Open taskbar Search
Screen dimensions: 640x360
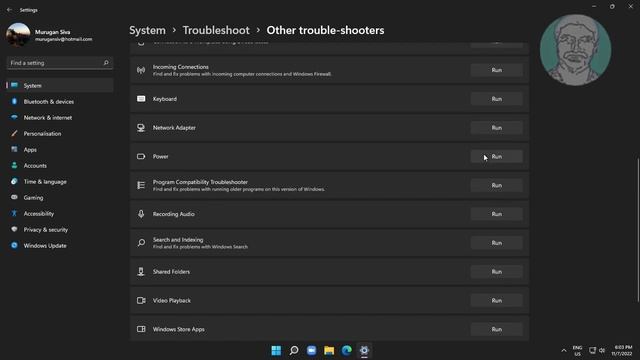[x=294, y=350]
